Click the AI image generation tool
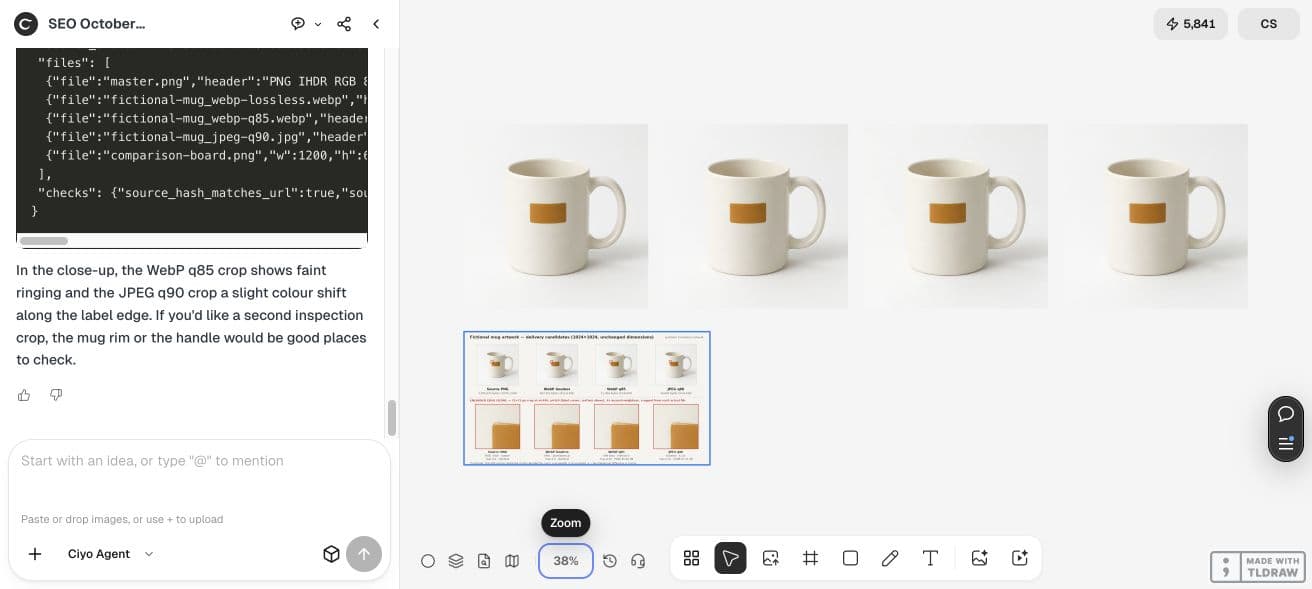 pos(979,558)
